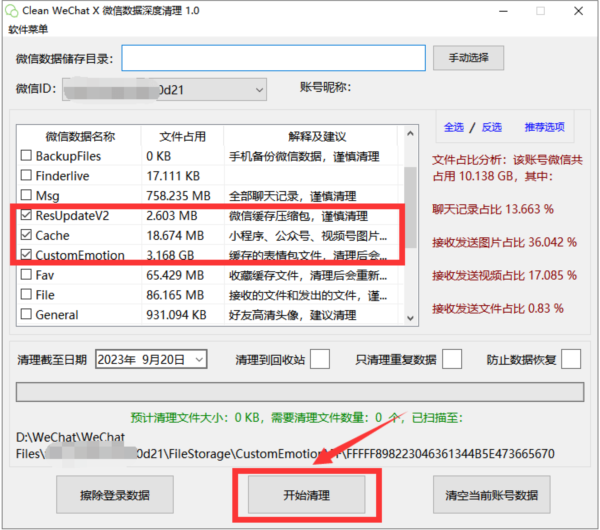Toggle the CustomEmotion checkbox
The width and height of the screenshot is (600, 530).
coord(27,255)
